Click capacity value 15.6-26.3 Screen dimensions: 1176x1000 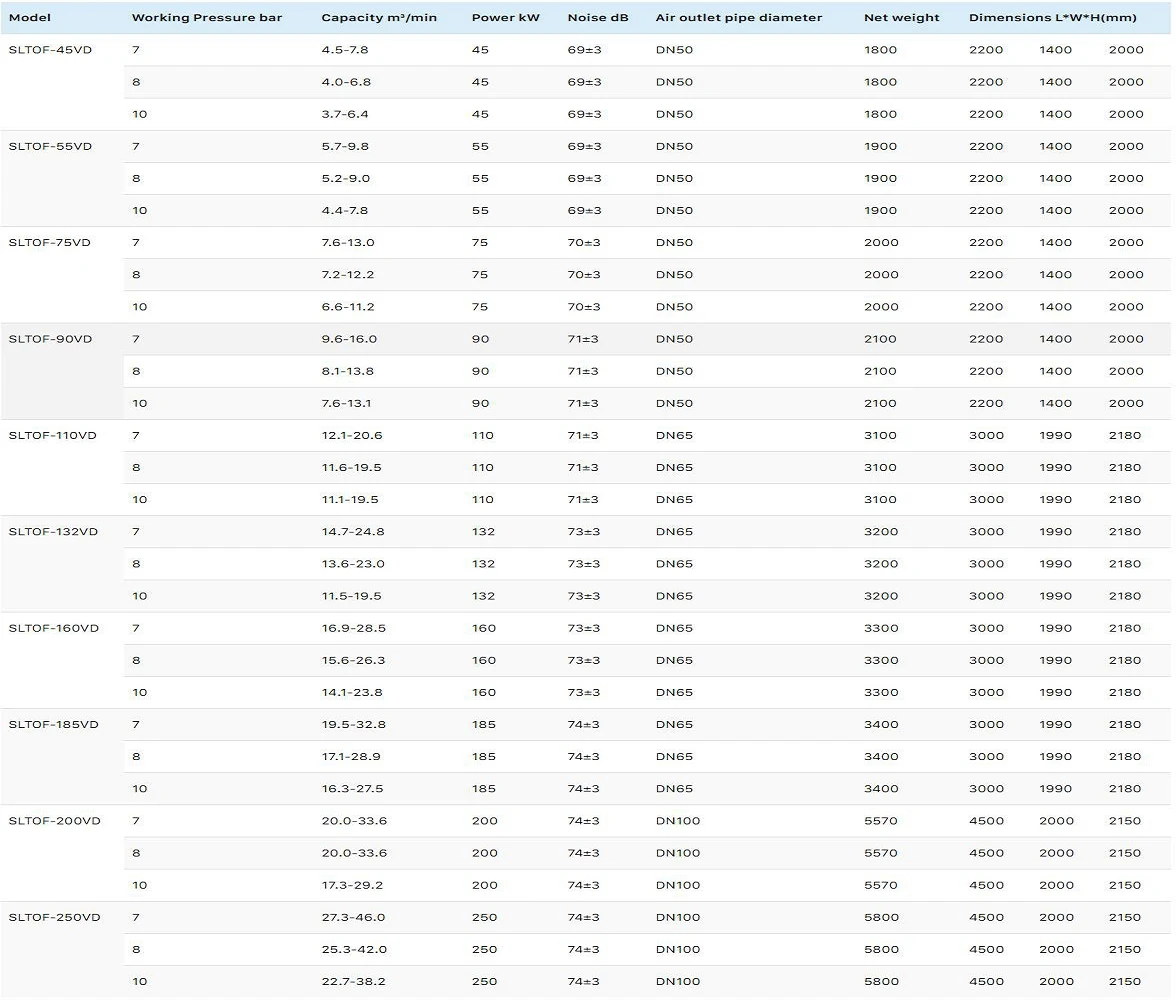(x=353, y=660)
